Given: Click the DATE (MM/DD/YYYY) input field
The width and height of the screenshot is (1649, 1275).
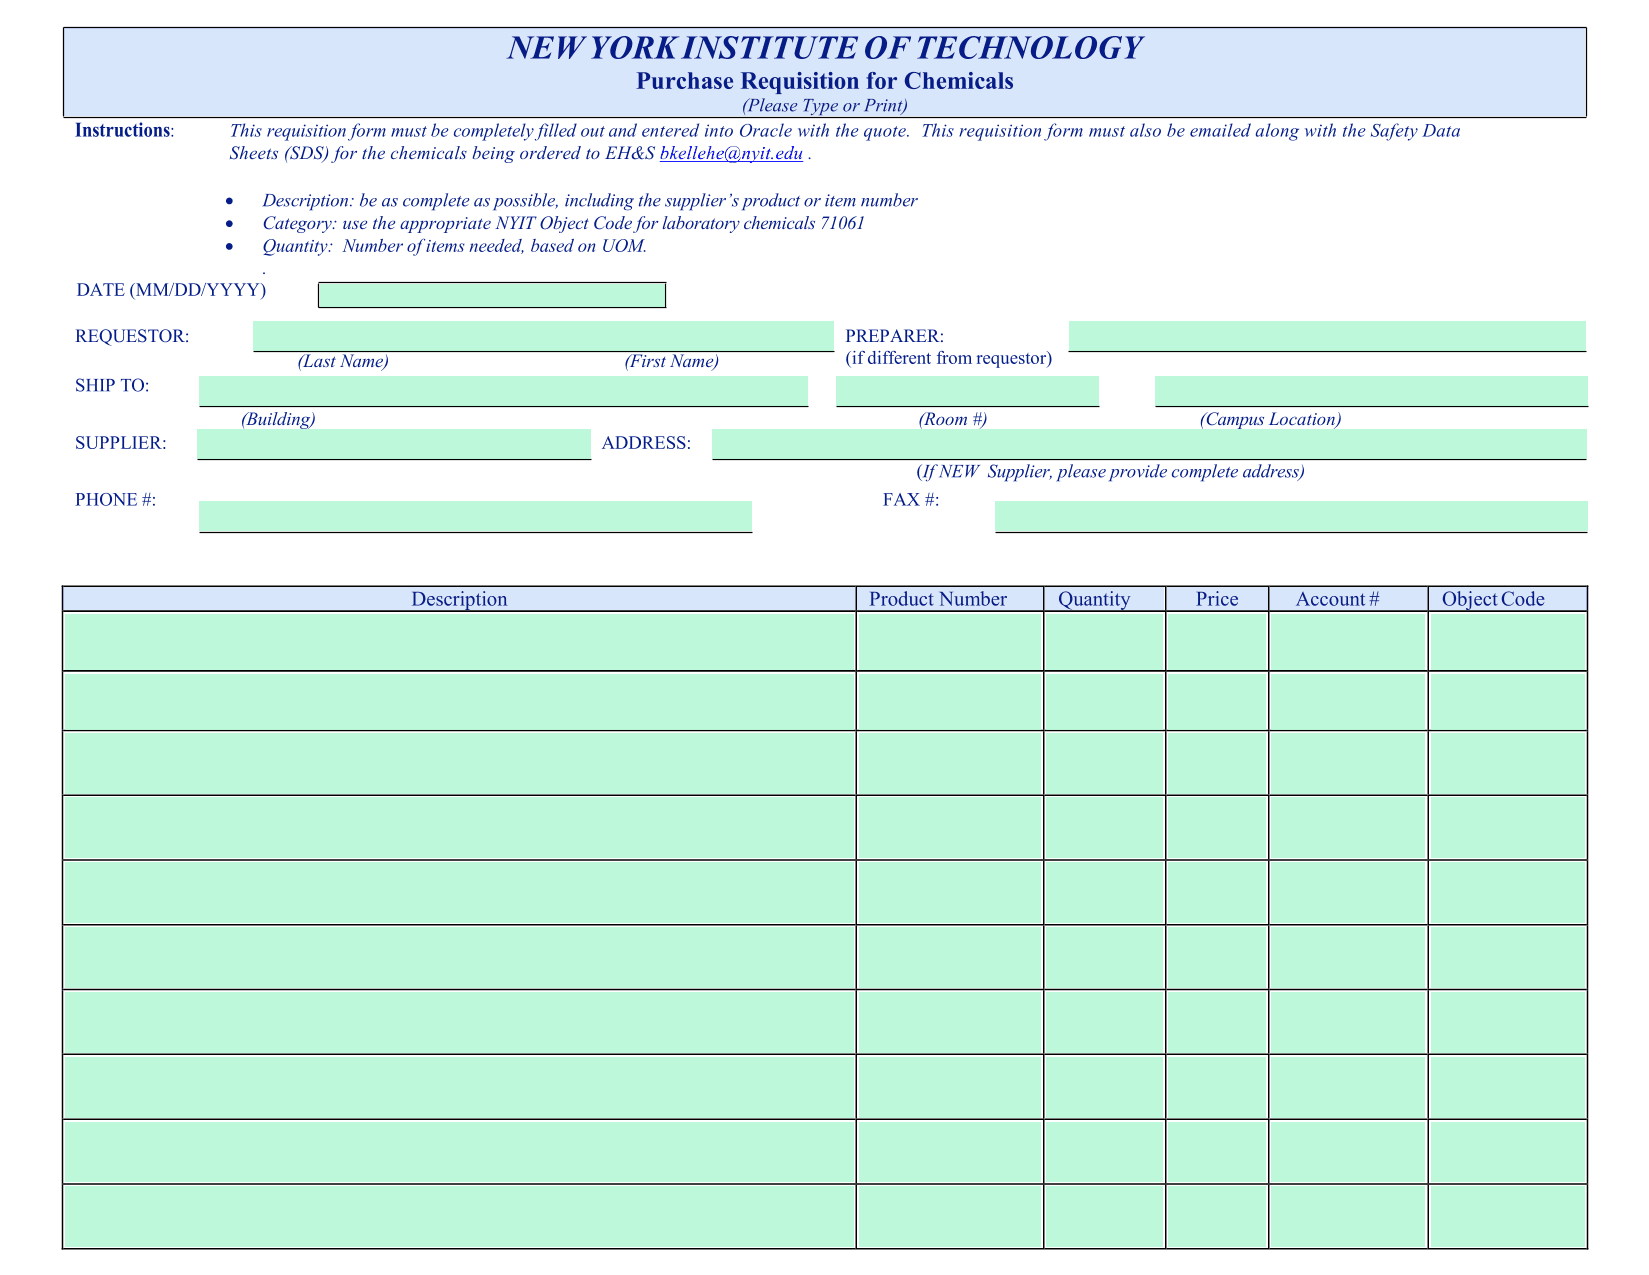Looking at the screenshot, I should click(x=492, y=295).
